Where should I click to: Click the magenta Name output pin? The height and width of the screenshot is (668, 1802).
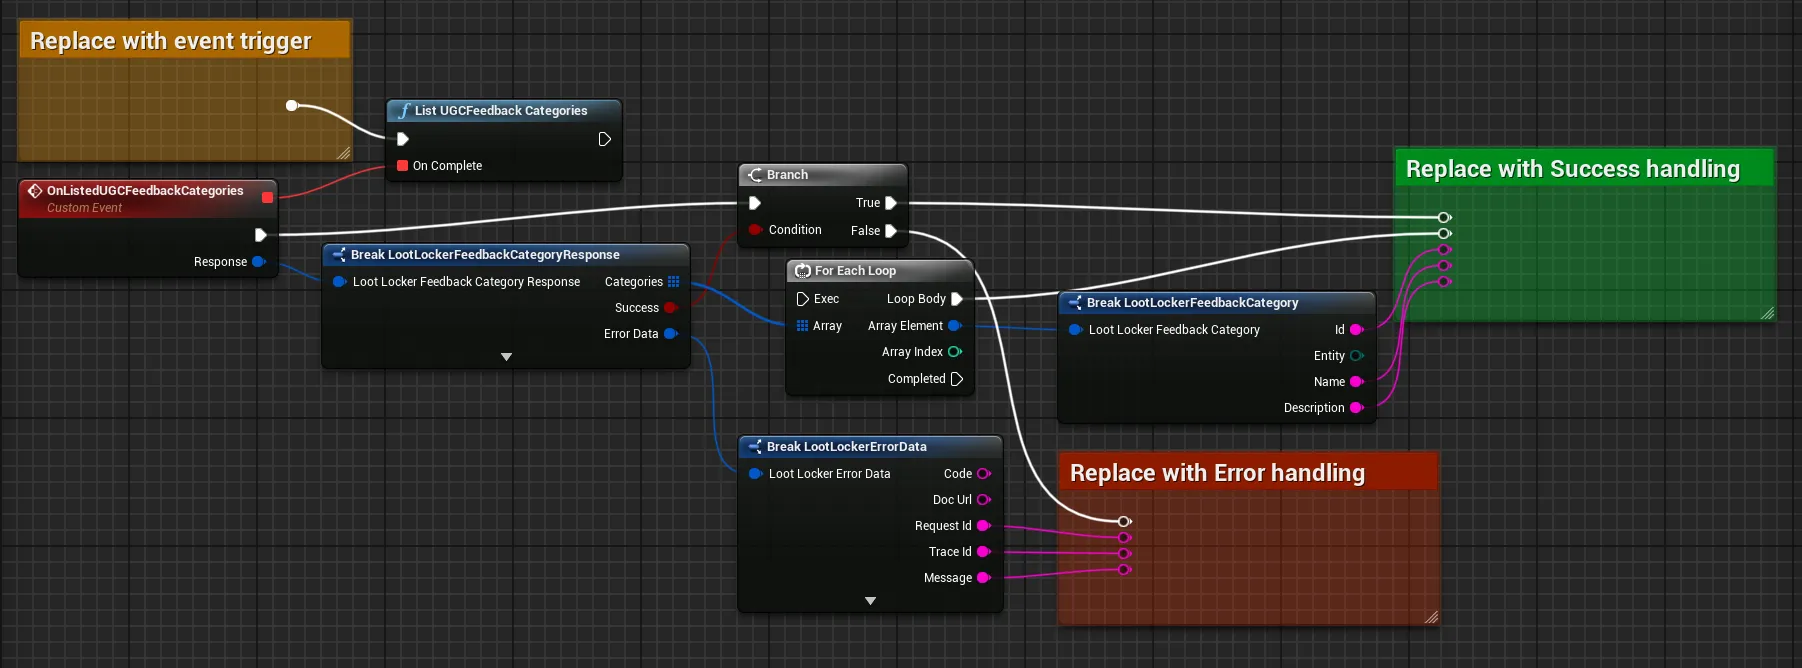tap(1357, 382)
